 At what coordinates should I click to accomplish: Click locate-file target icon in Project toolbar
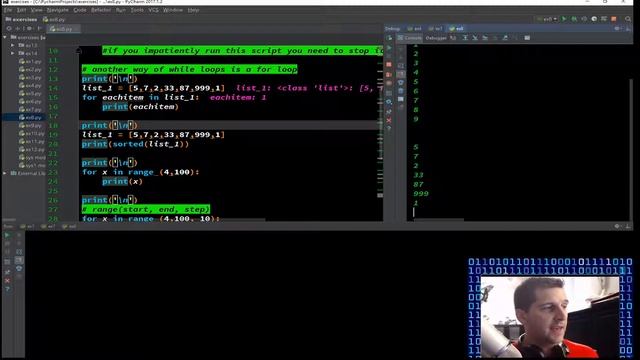pos(9,29)
